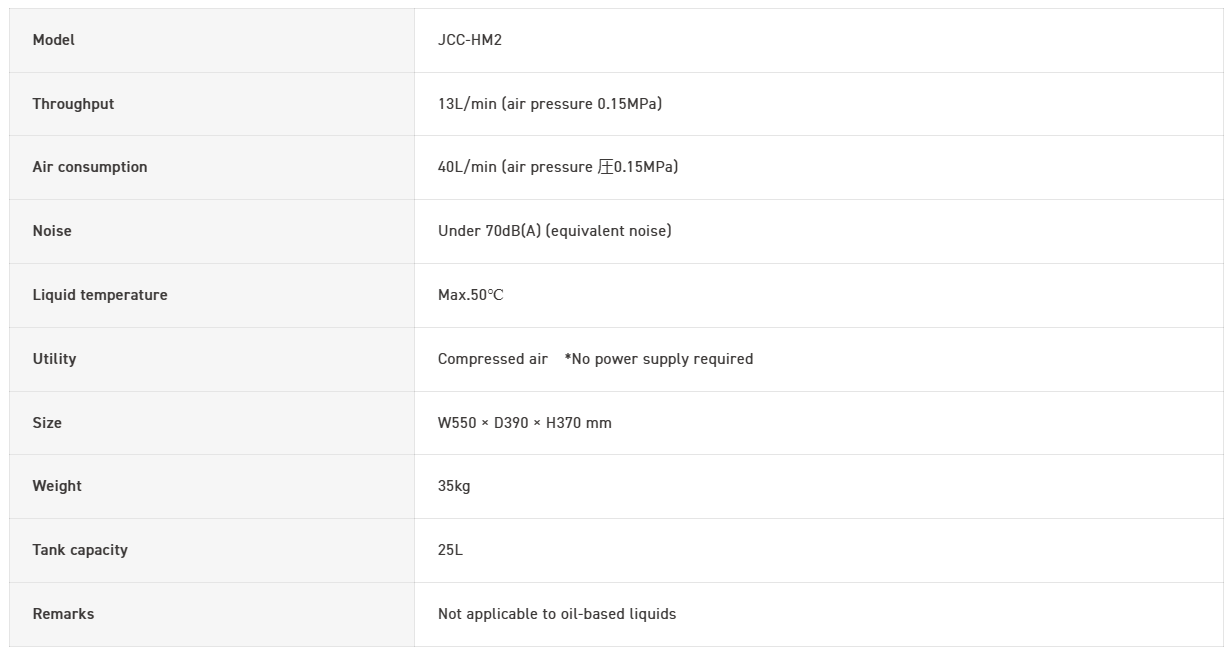Click the Liquid temperature label
This screenshot has height=651, width=1231.
[100, 295]
